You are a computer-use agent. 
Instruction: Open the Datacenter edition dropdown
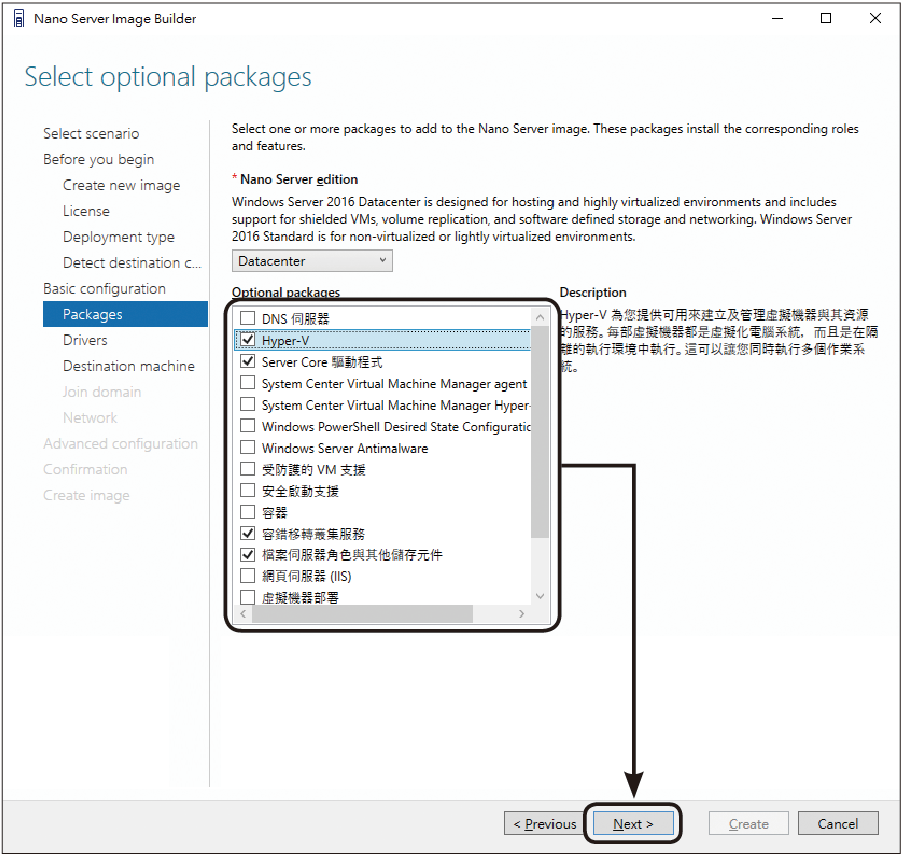312,261
